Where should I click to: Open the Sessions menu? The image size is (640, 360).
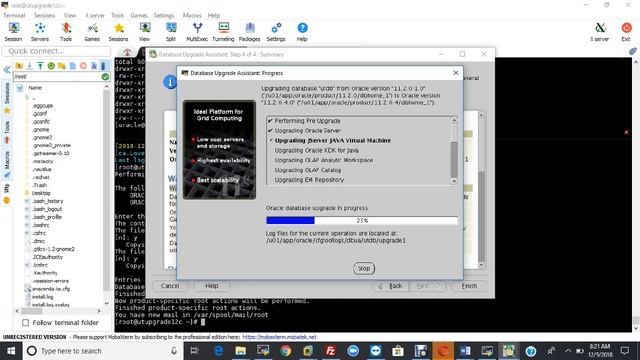click(x=44, y=15)
